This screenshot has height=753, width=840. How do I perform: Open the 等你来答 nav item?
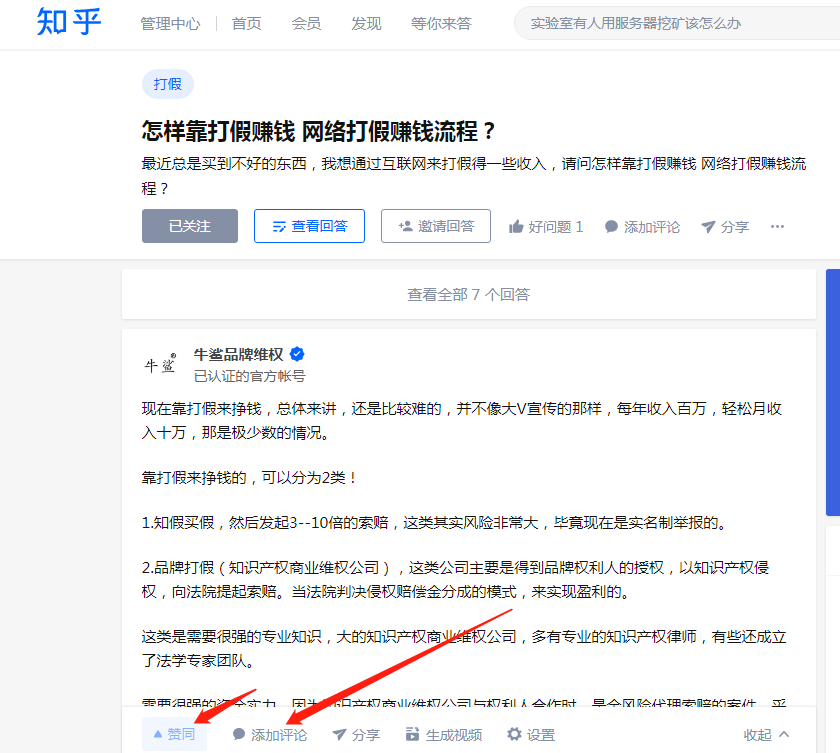pos(441,24)
